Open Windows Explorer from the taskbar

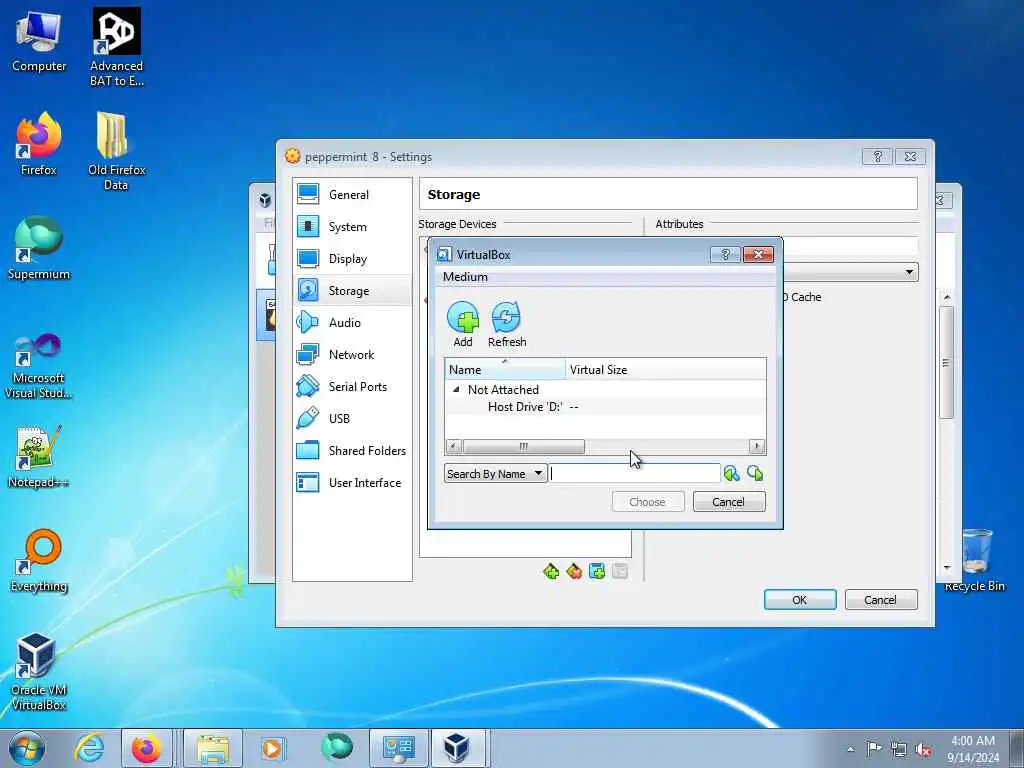coord(213,748)
